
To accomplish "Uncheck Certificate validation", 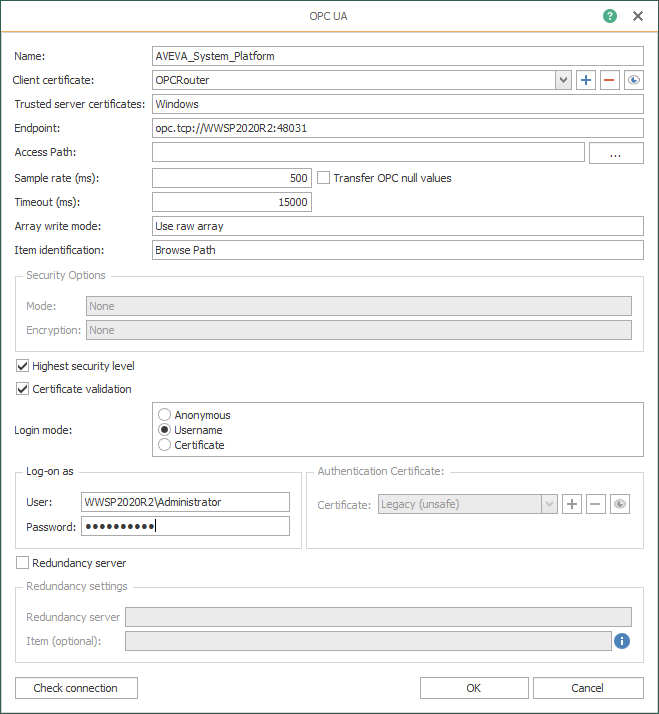I will pyautogui.click(x=22, y=389).
